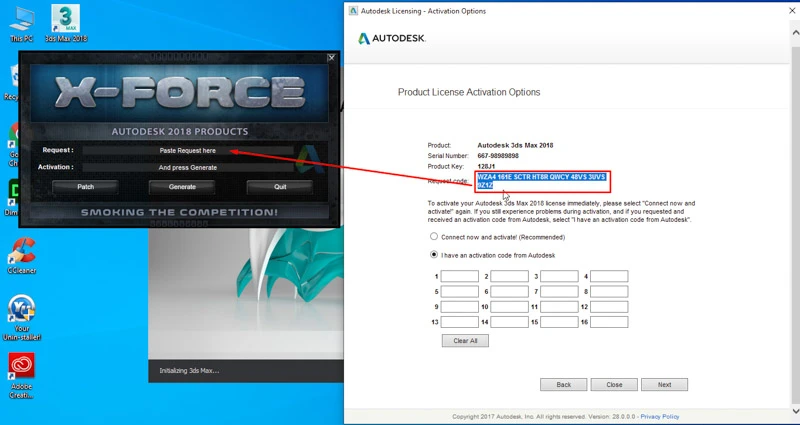
Task: Click the Initializing 3ds Max status text
Action: (189, 370)
